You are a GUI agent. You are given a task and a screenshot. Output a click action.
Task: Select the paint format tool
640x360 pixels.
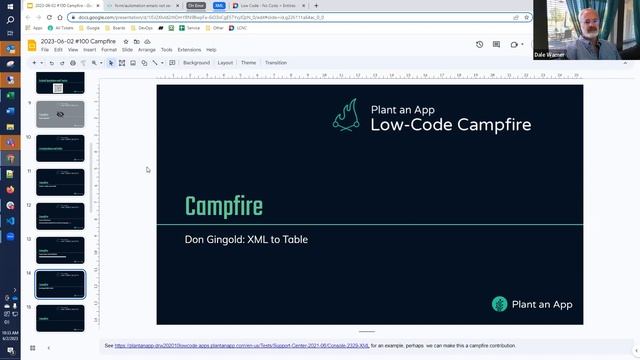(83, 63)
